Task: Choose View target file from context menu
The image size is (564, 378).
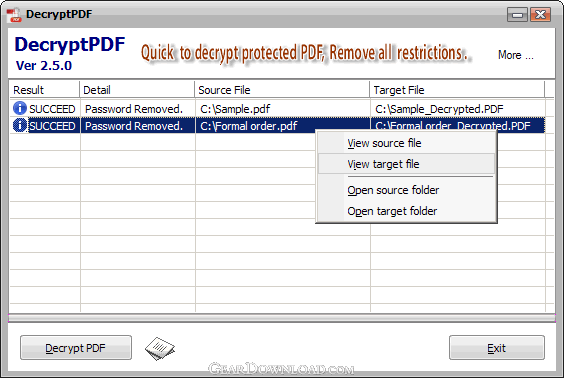Action: 406,164
